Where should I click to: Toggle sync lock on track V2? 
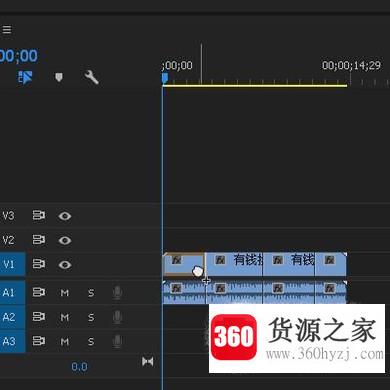coord(39,240)
